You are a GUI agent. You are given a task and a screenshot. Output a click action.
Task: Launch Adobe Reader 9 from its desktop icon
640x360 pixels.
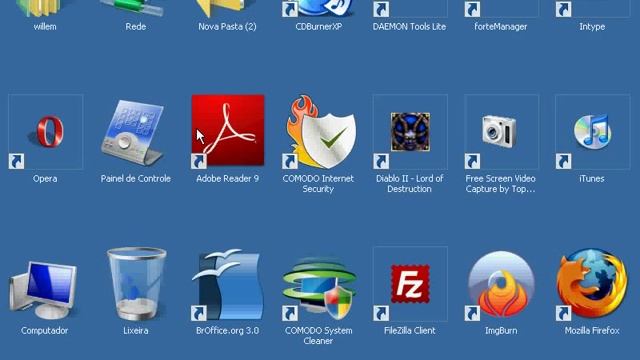point(228,131)
